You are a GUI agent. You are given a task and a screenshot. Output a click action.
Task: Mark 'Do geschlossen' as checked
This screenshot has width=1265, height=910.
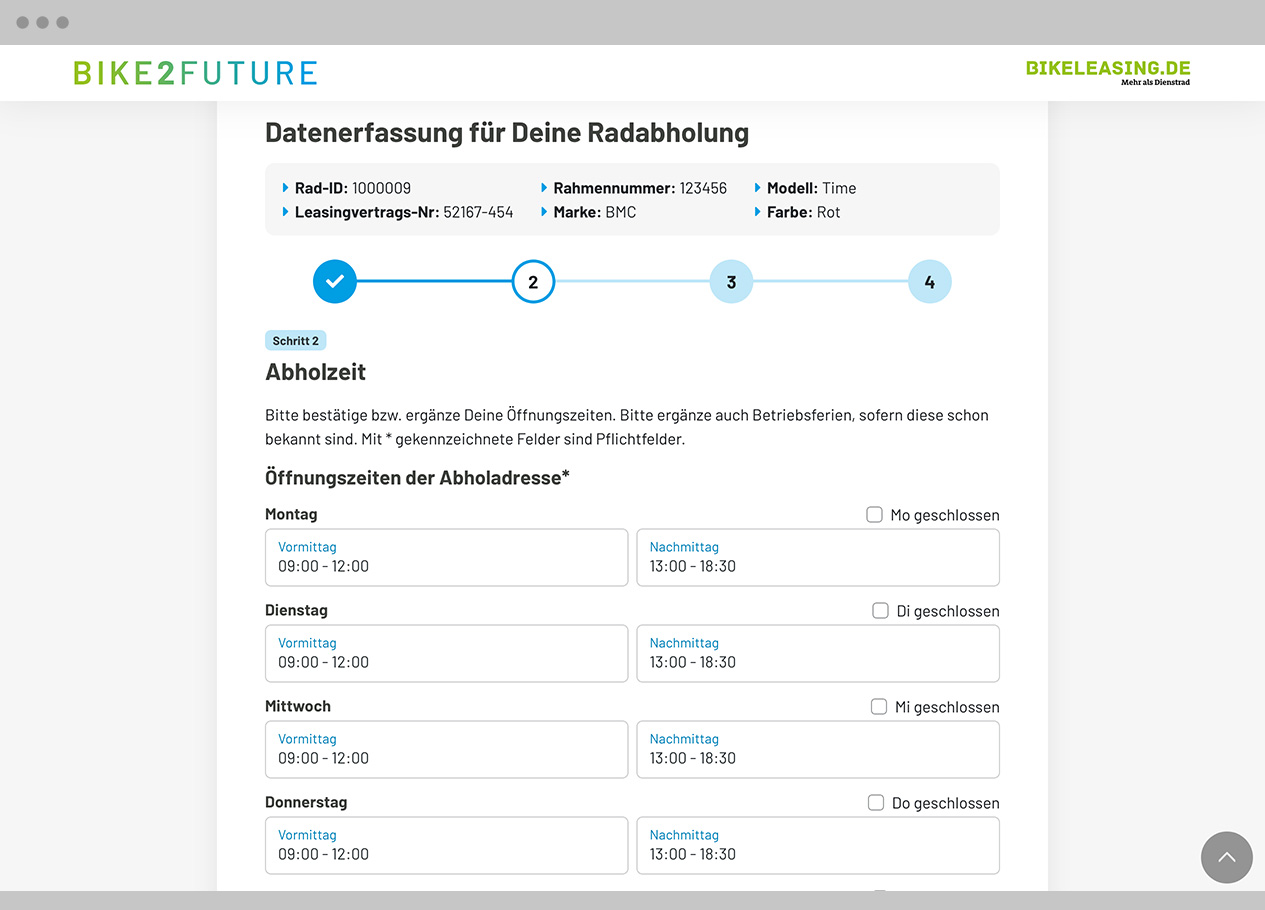(876, 803)
